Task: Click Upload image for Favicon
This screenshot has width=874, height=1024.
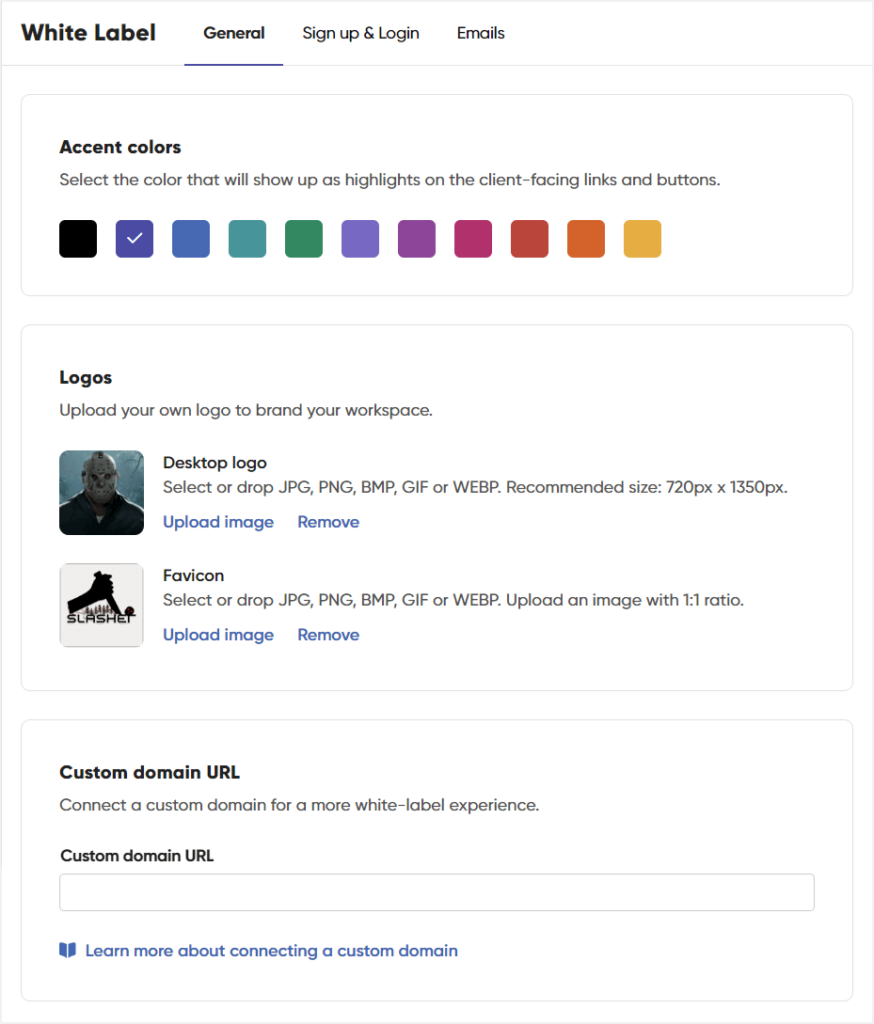Action: coord(218,635)
